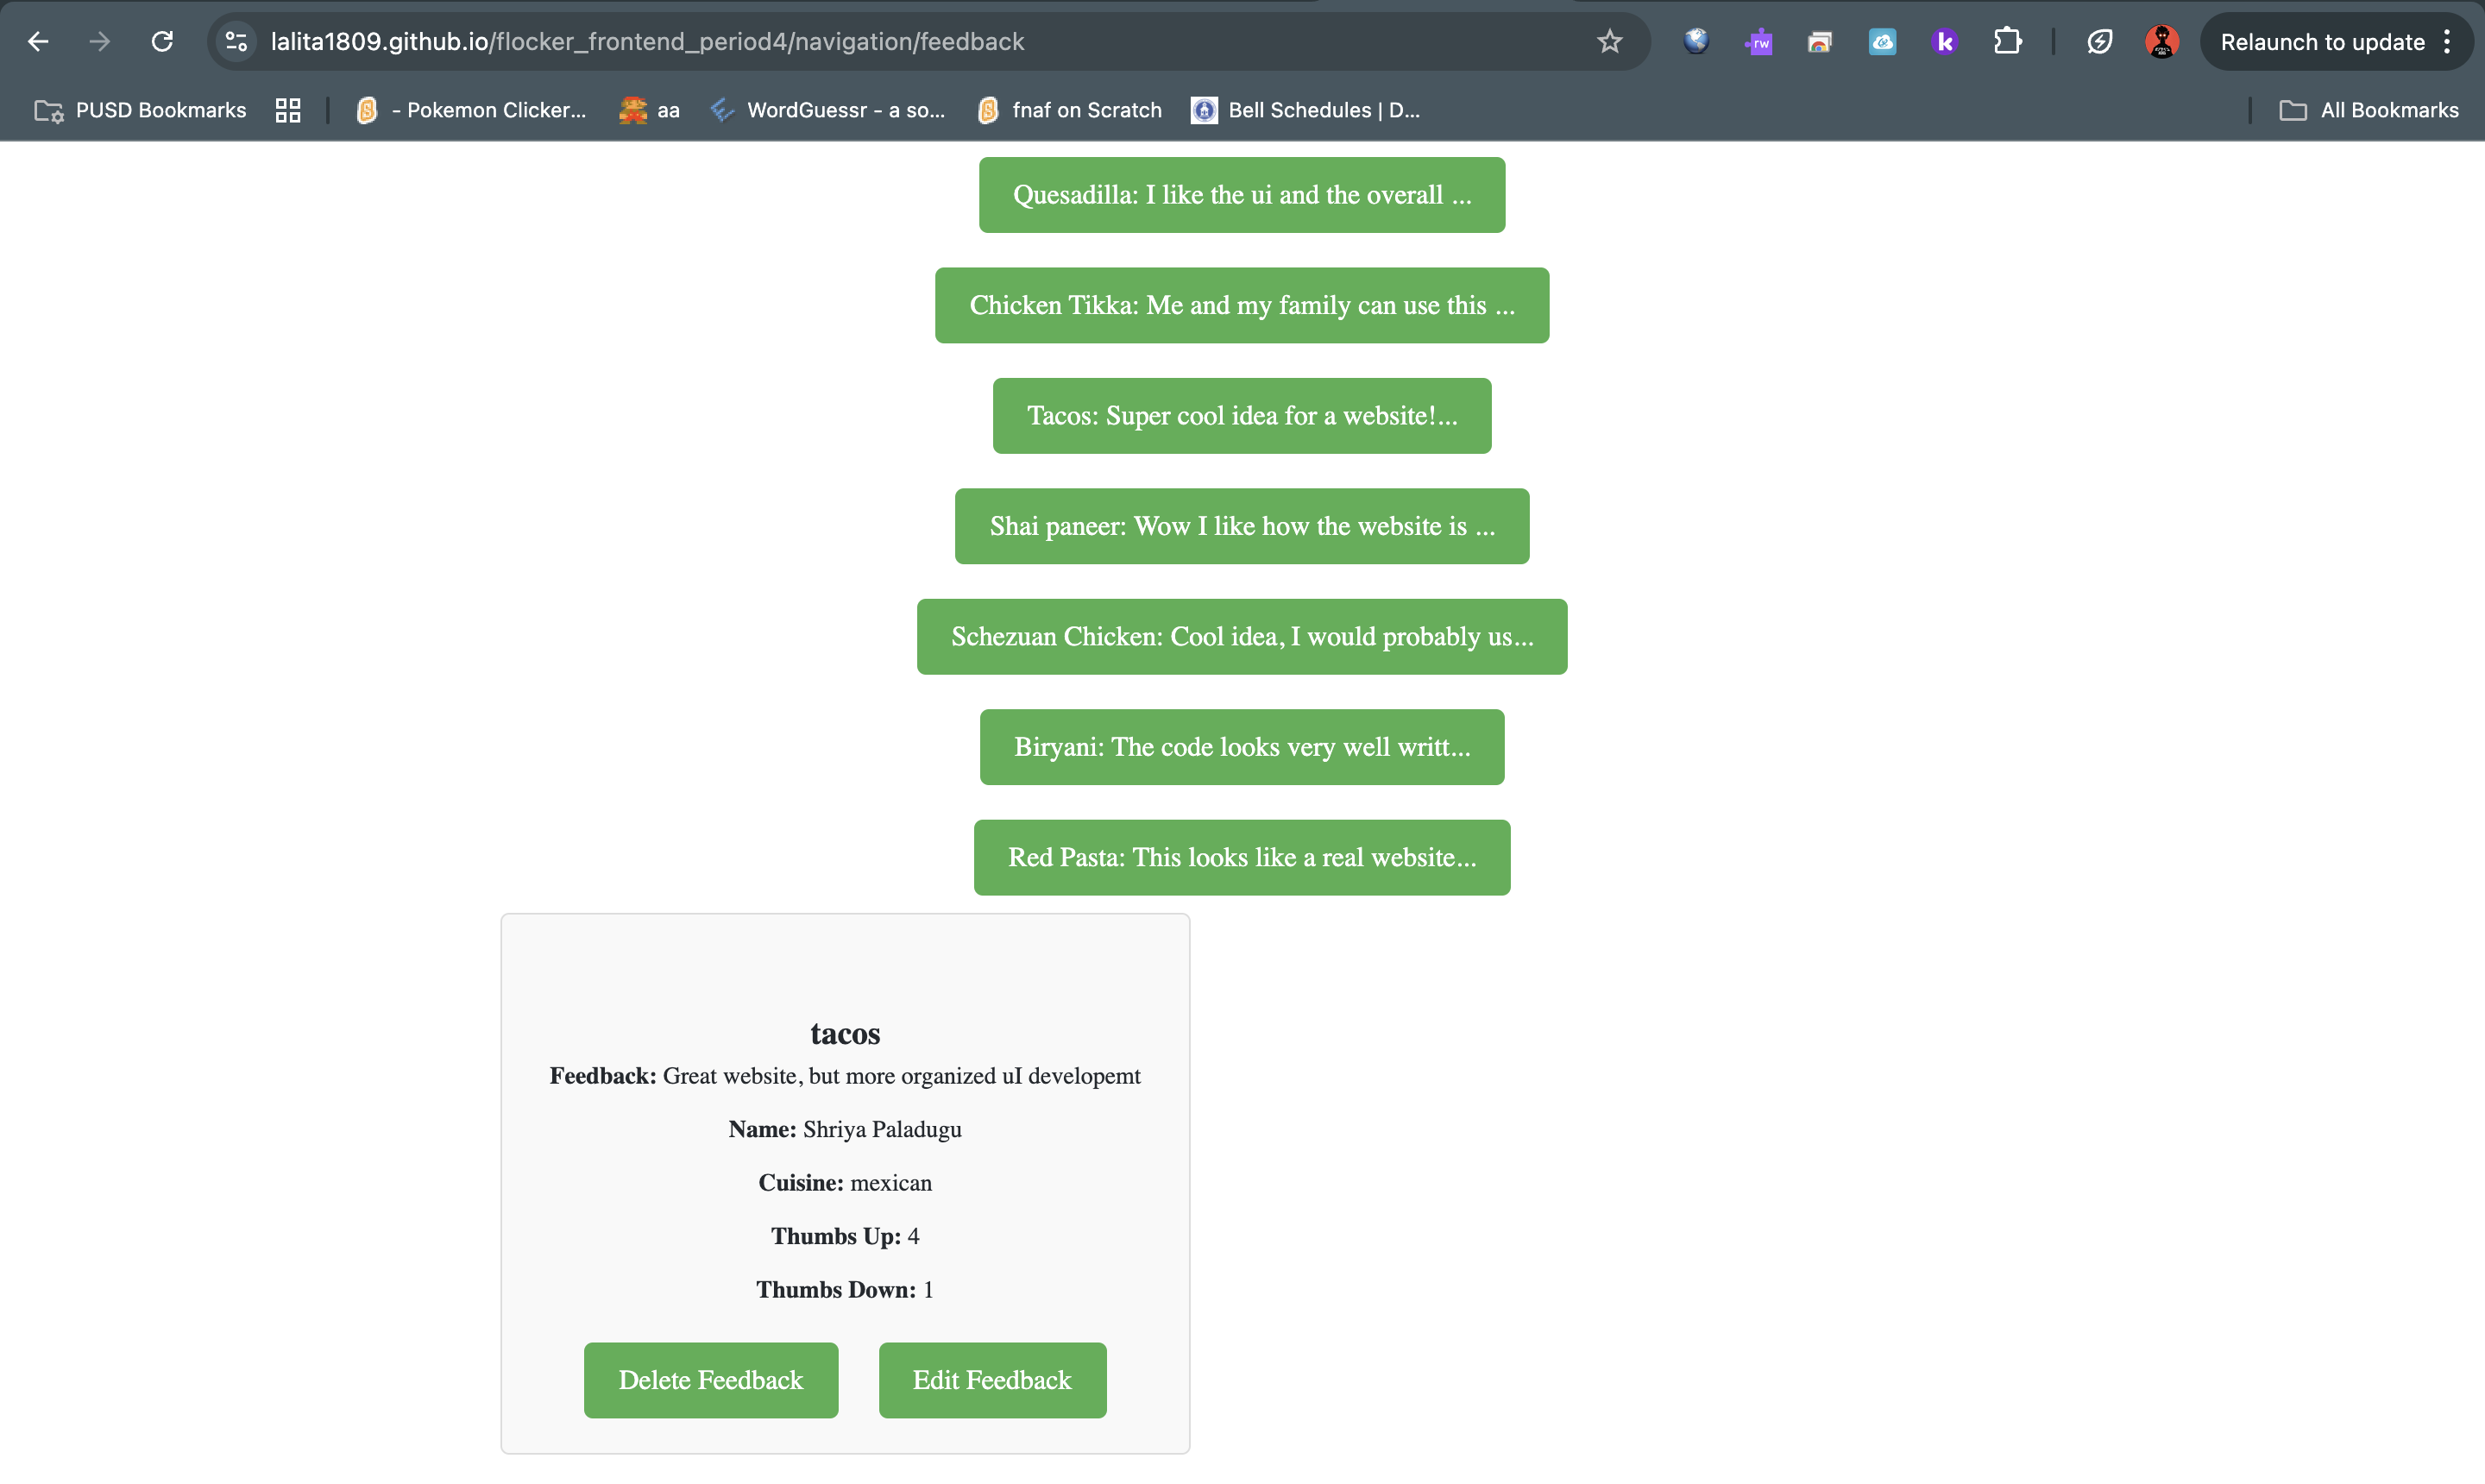Image resolution: width=2485 pixels, height=1484 pixels.
Task: Select the Tacos: Super cool idea button
Action: (1242, 416)
